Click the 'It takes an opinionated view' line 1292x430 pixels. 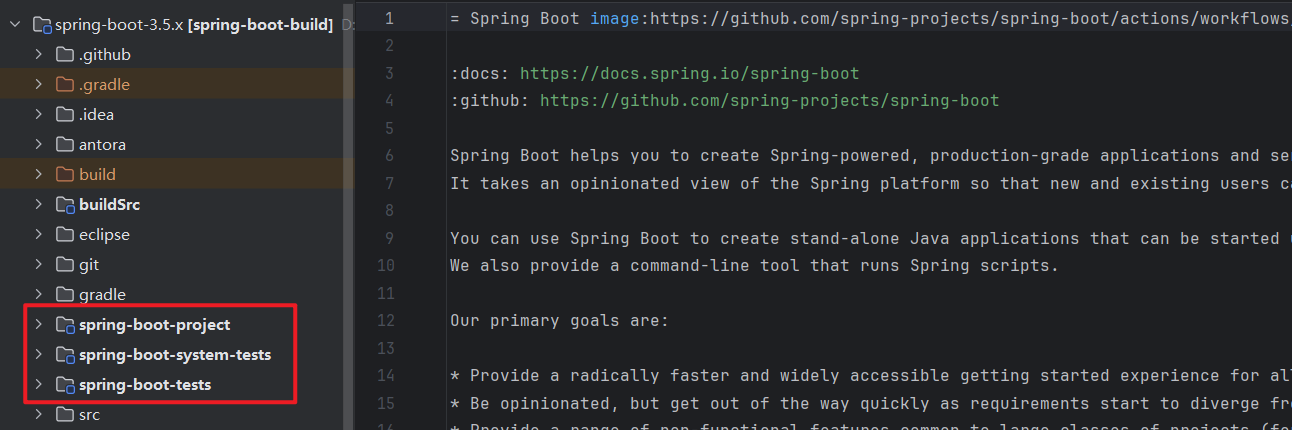pos(870,183)
